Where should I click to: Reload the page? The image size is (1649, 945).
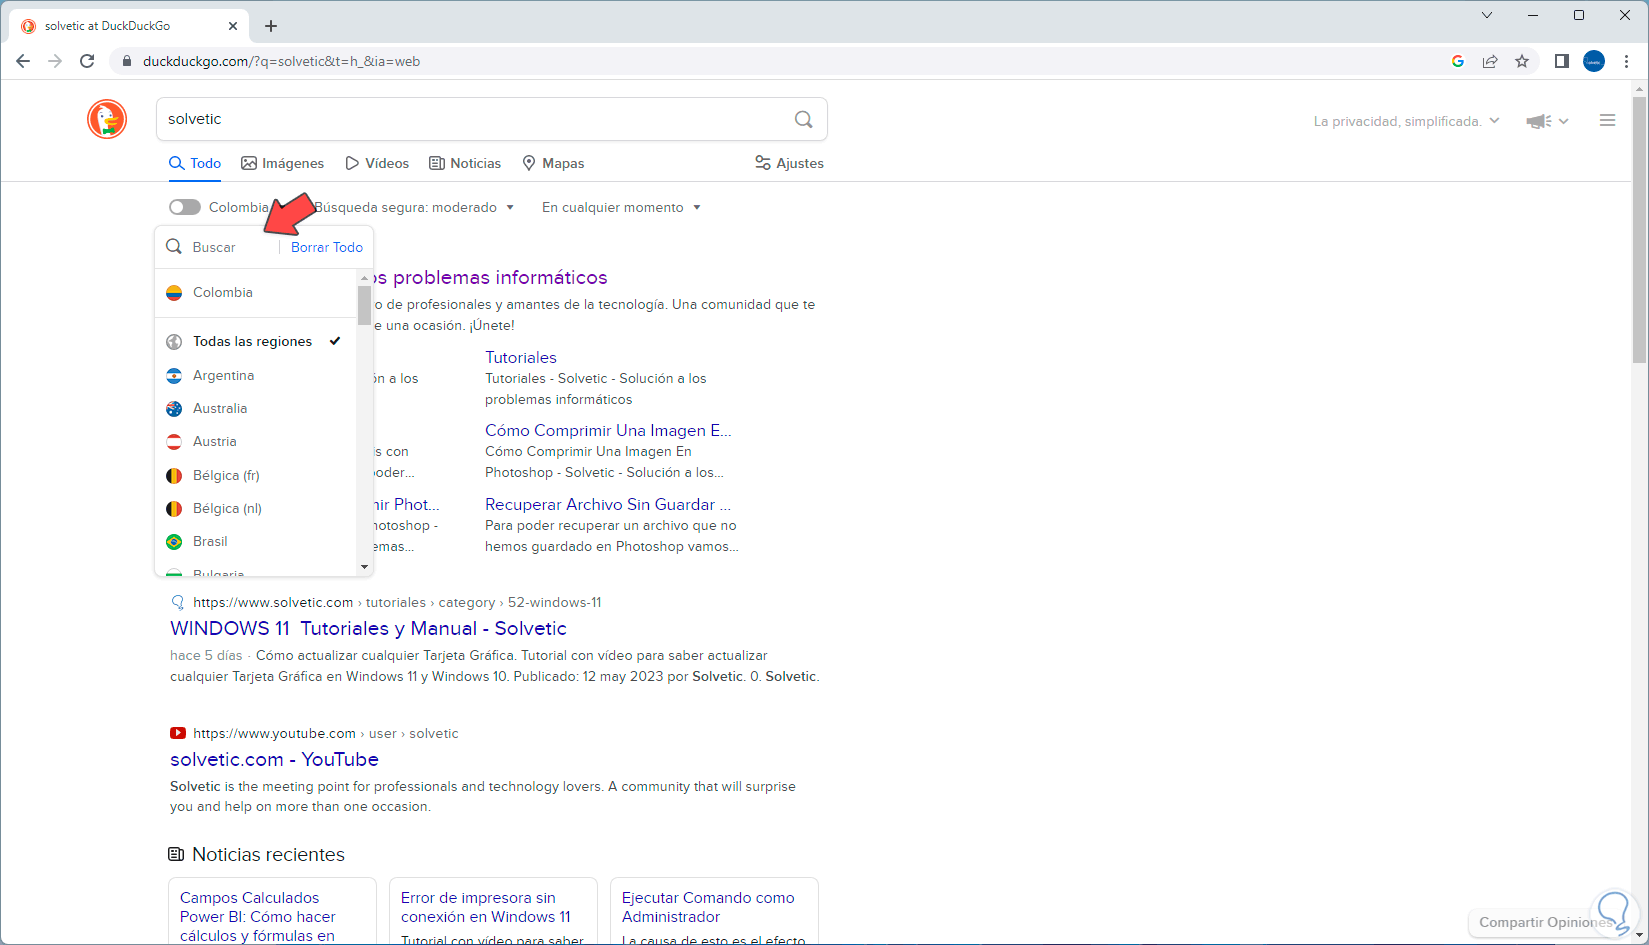(87, 61)
